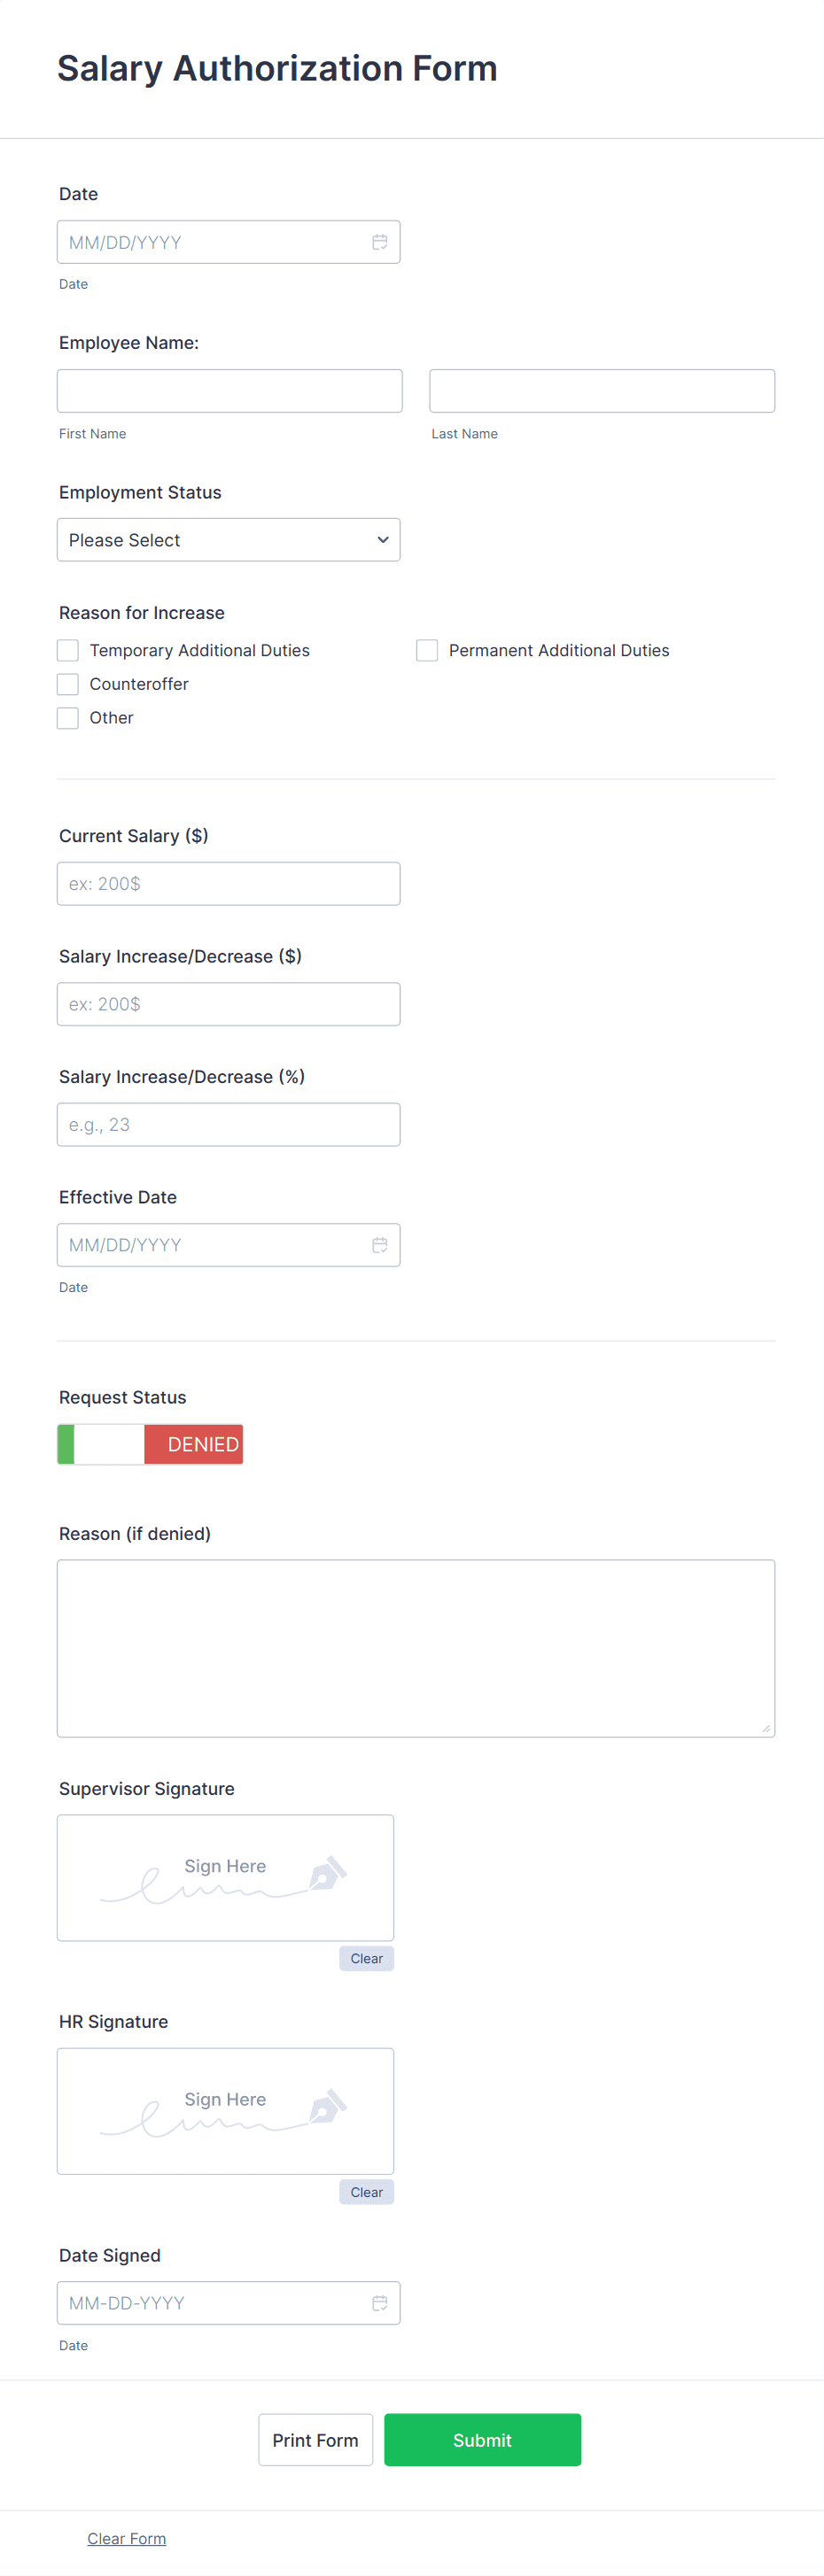Check Temporary Additional Duties

click(x=67, y=650)
